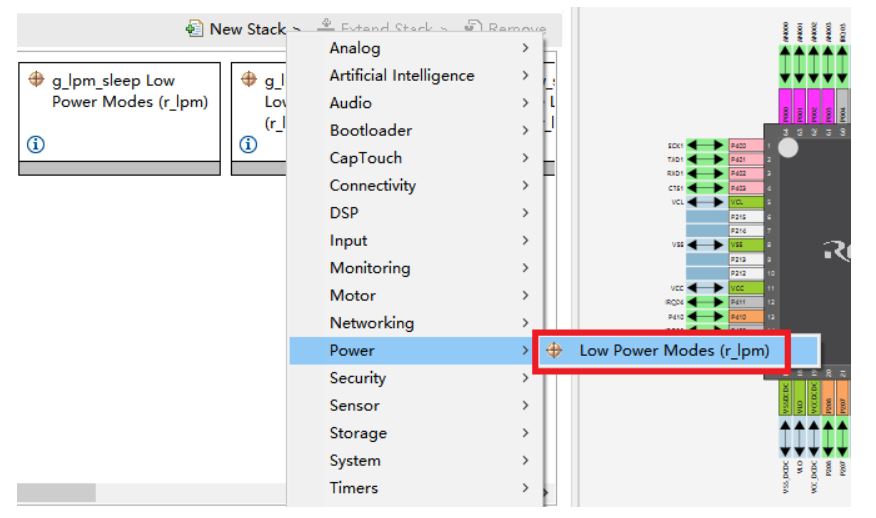
Task: Expand the Monitoring submenu arrow
Action: 525,268
